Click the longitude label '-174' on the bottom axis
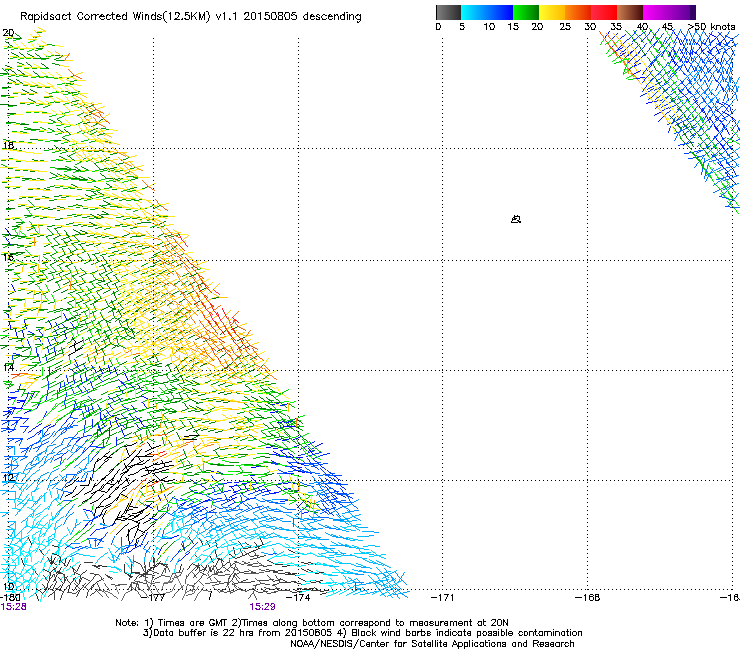Viewport: 740px width, 650px height. point(299,598)
